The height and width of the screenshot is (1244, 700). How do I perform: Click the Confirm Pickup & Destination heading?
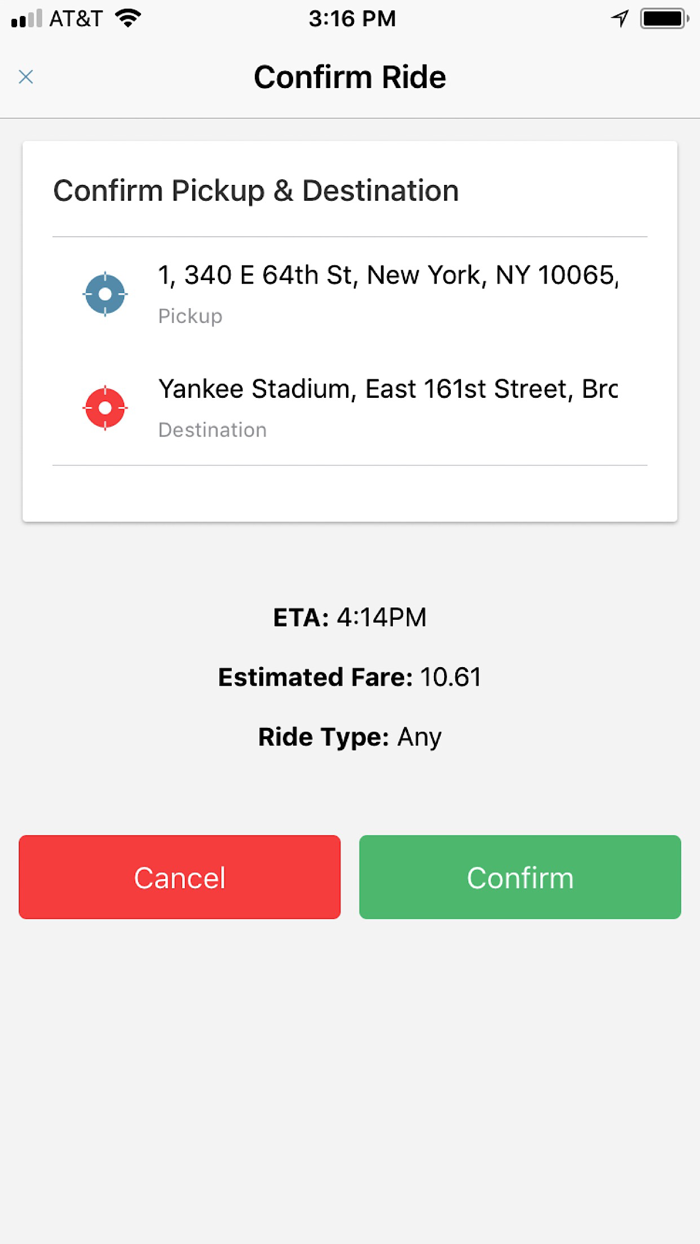(257, 190)
